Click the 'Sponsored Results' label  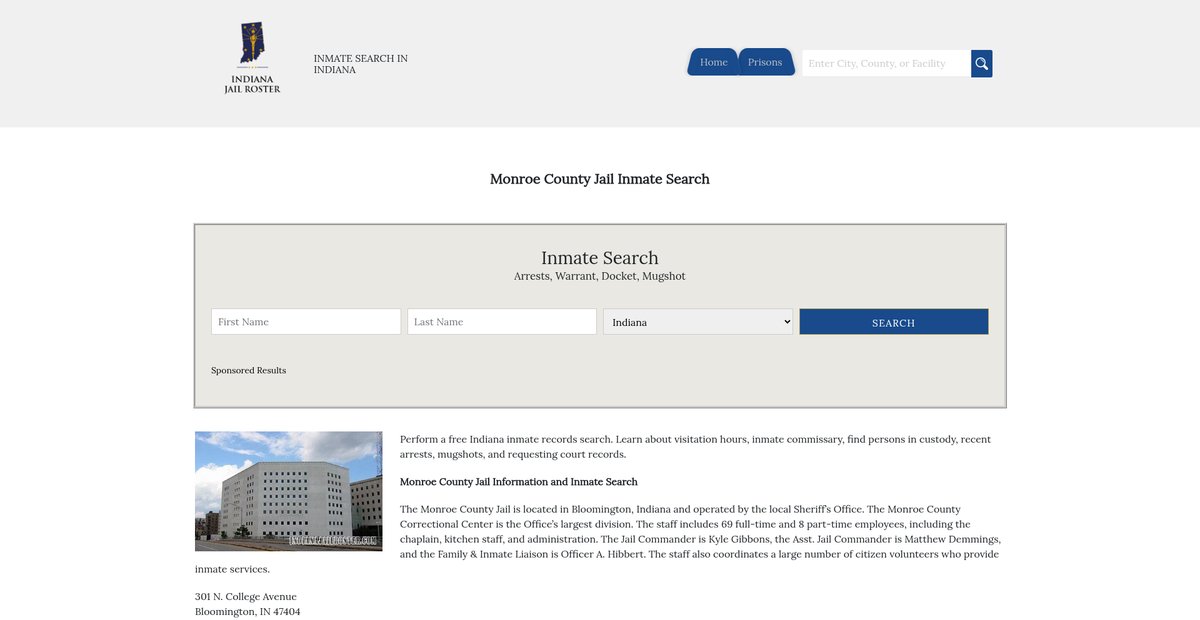click(x=248, y=371)
